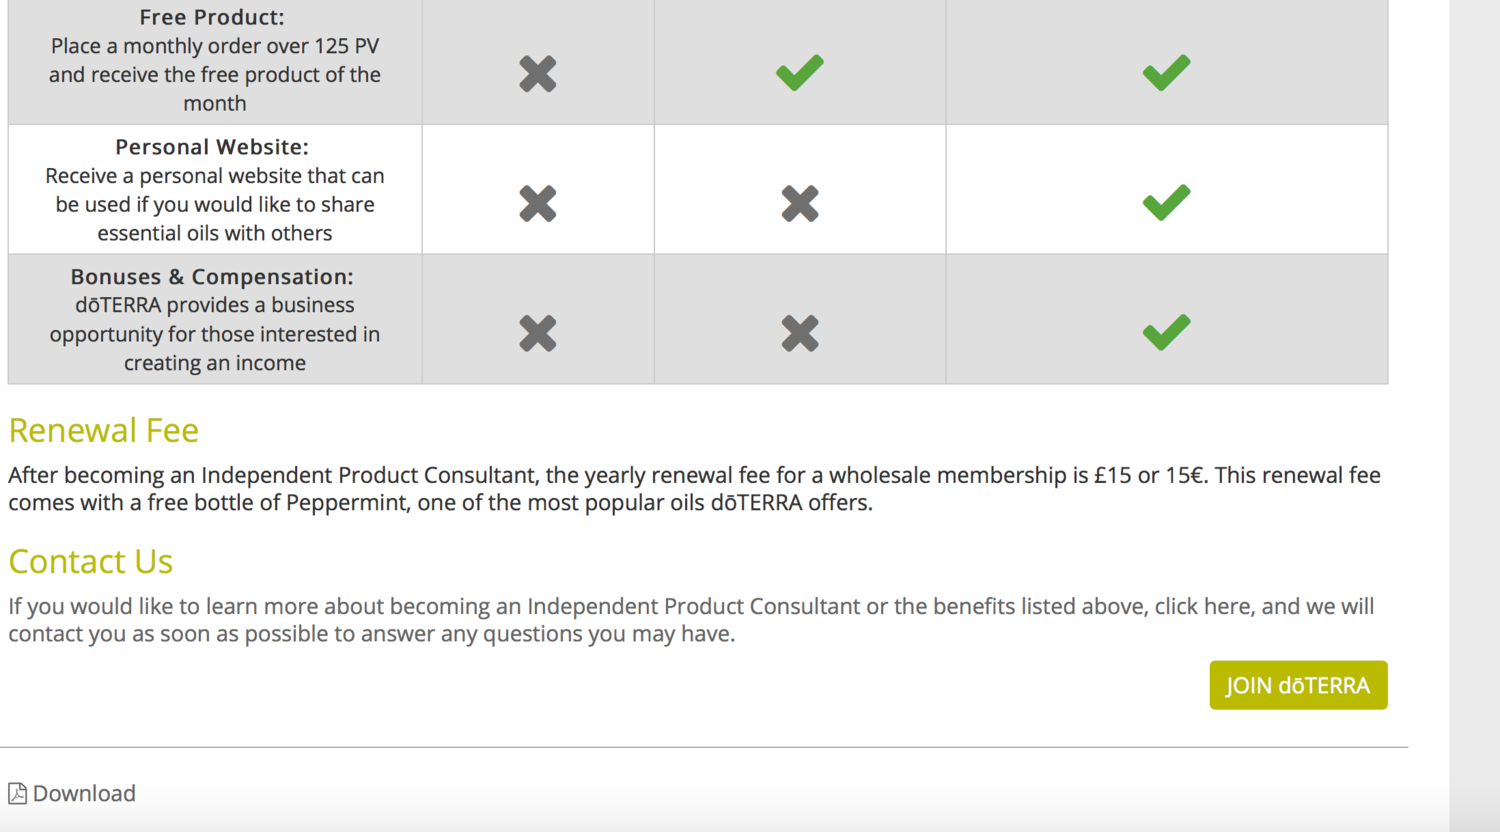Viewport: 1500px width, 832px height.
Task: Select the Renewal Fee heading
Action: coord(104,430)
